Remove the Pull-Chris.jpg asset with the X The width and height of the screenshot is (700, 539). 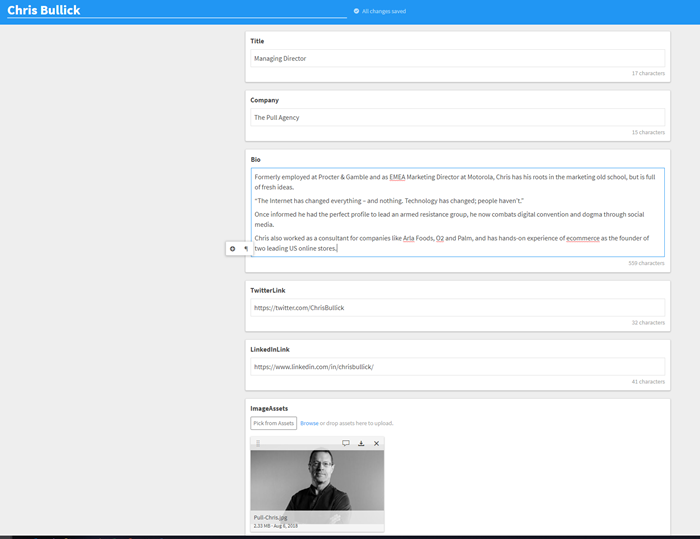tap(376, 443)
